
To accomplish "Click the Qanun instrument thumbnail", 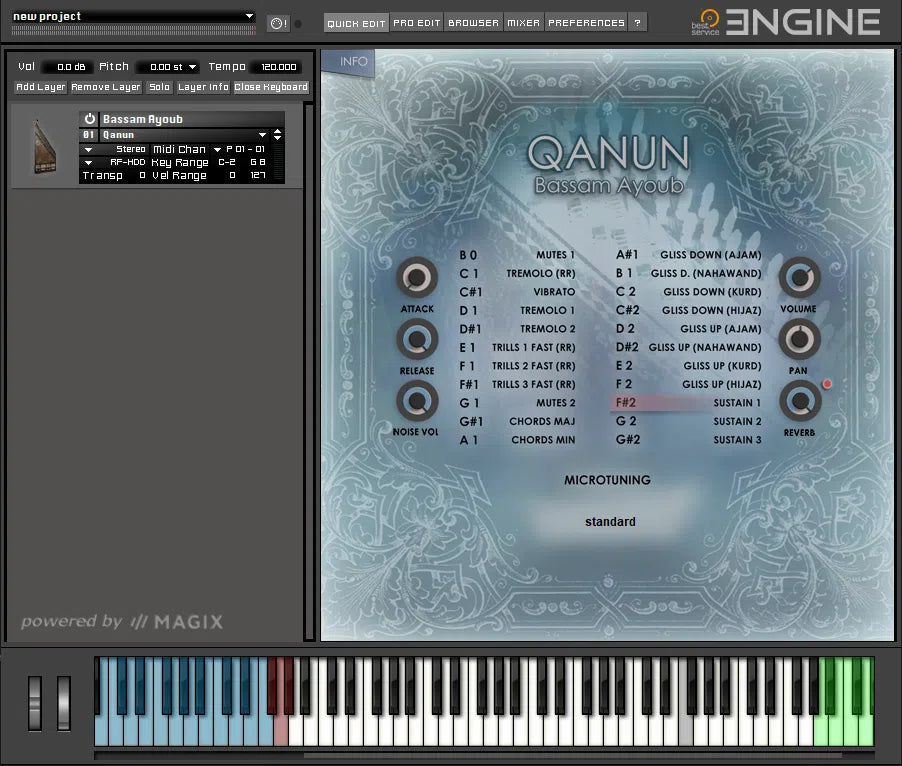I will pos(43,147).
